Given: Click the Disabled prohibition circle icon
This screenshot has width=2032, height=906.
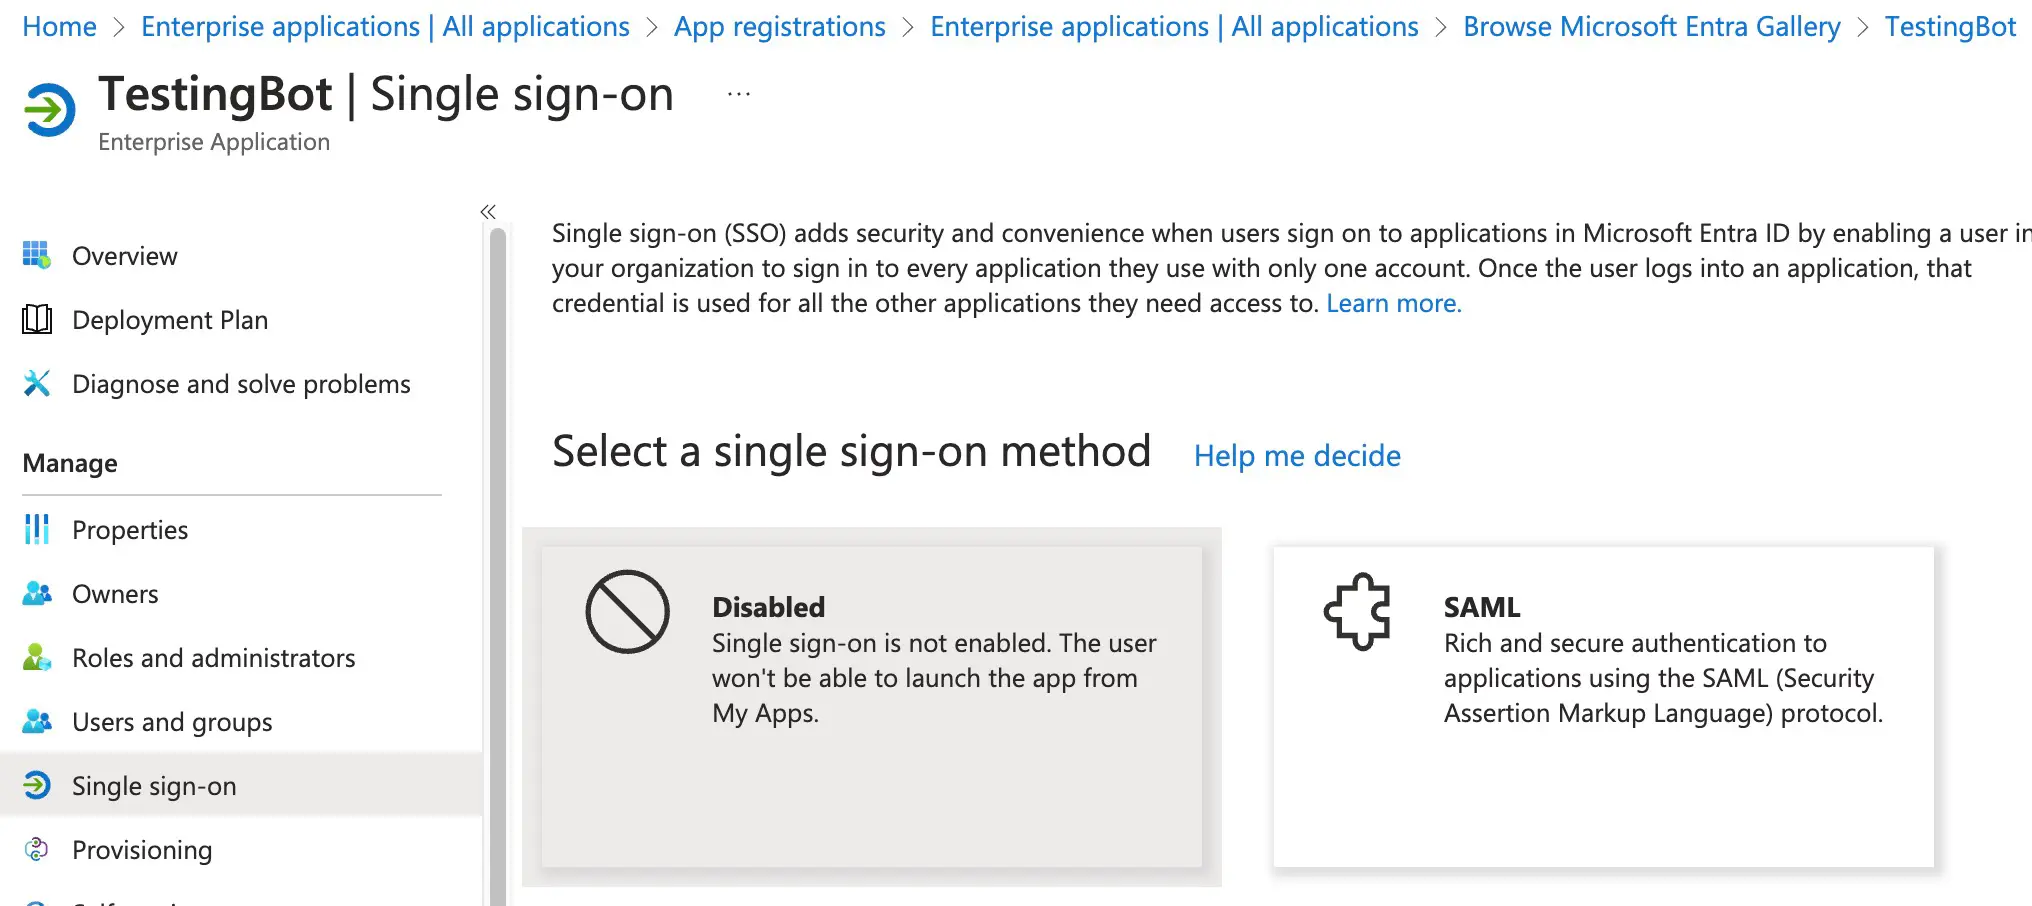Looking at the screenshot, I should click(628, 612).
